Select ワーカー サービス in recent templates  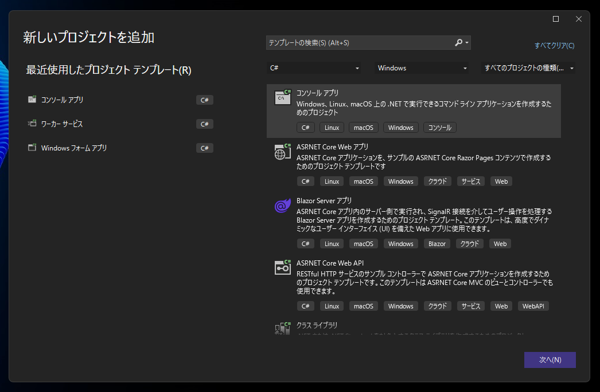[62, 124]
